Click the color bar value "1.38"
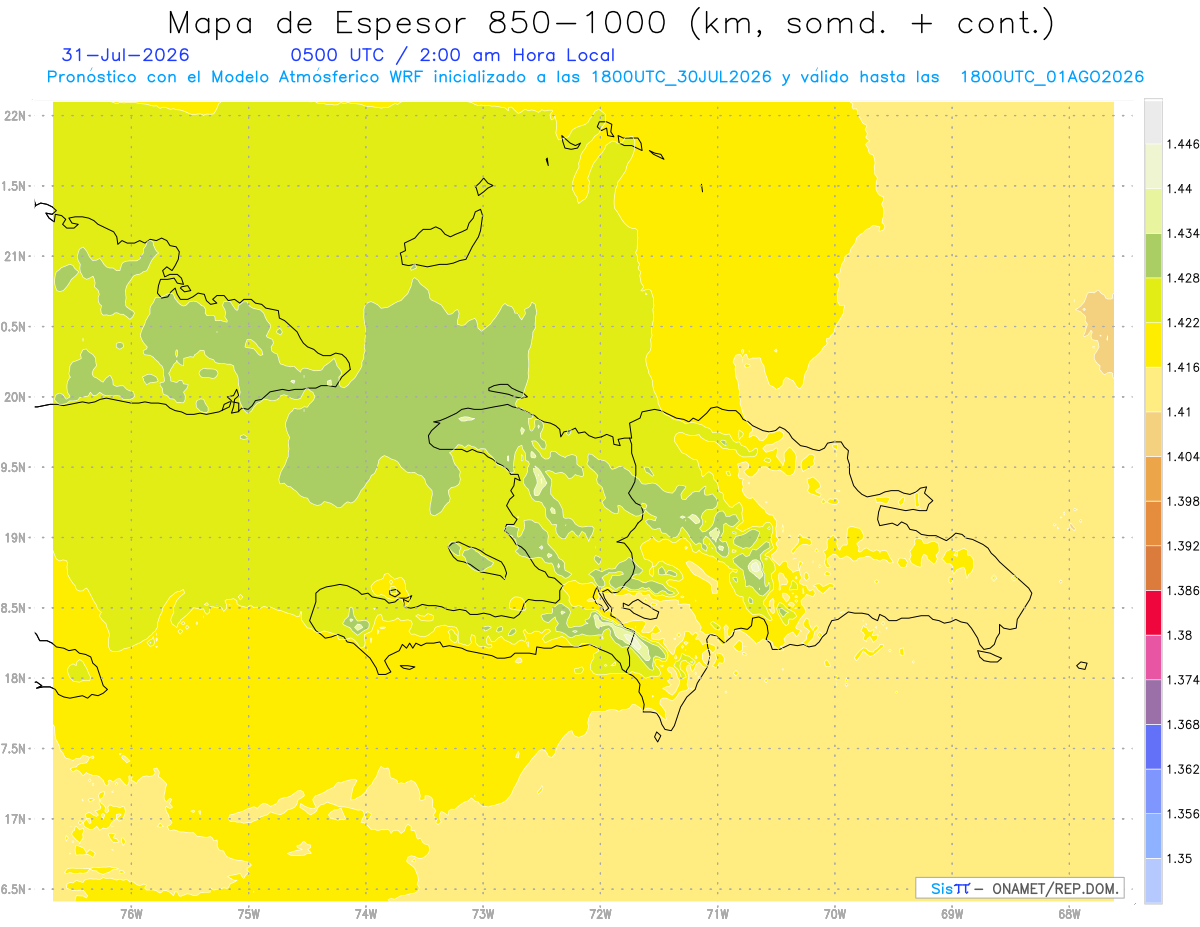The height and width of the screenshot is (927, 1200). pyautogui.click(x=1180, y=635)
